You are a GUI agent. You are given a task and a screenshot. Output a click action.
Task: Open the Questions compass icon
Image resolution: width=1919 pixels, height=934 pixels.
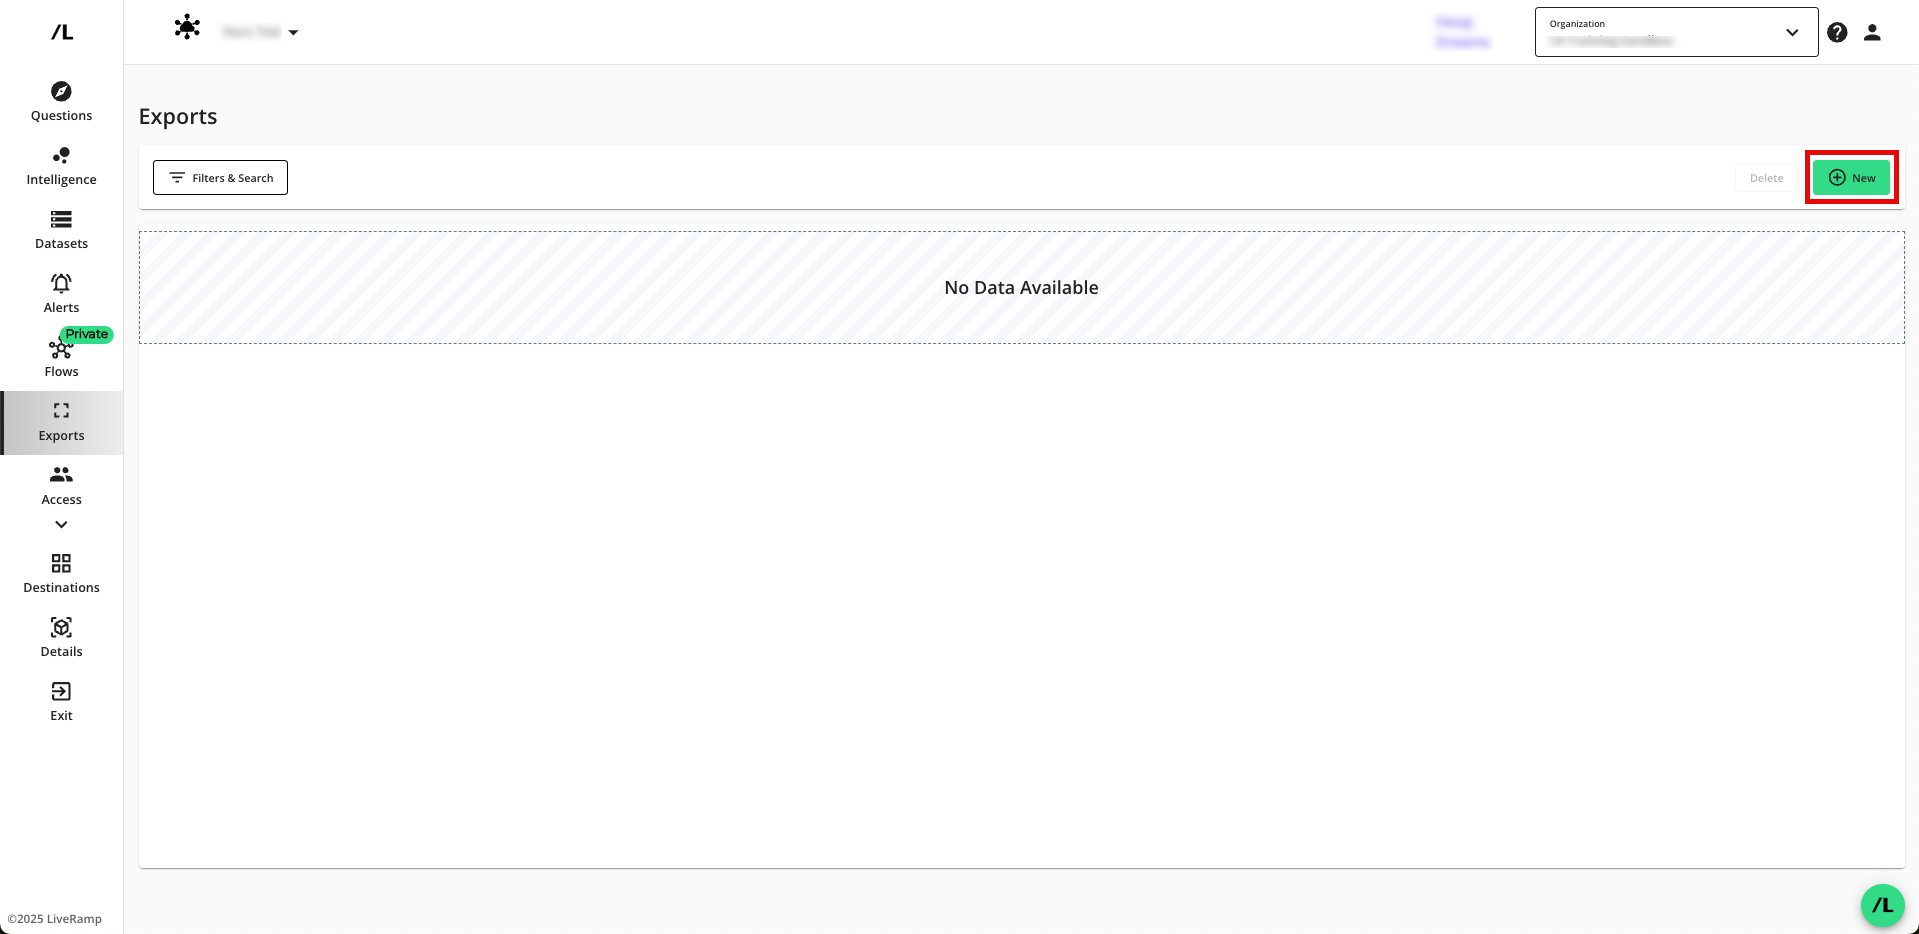[x=61, y=92]
